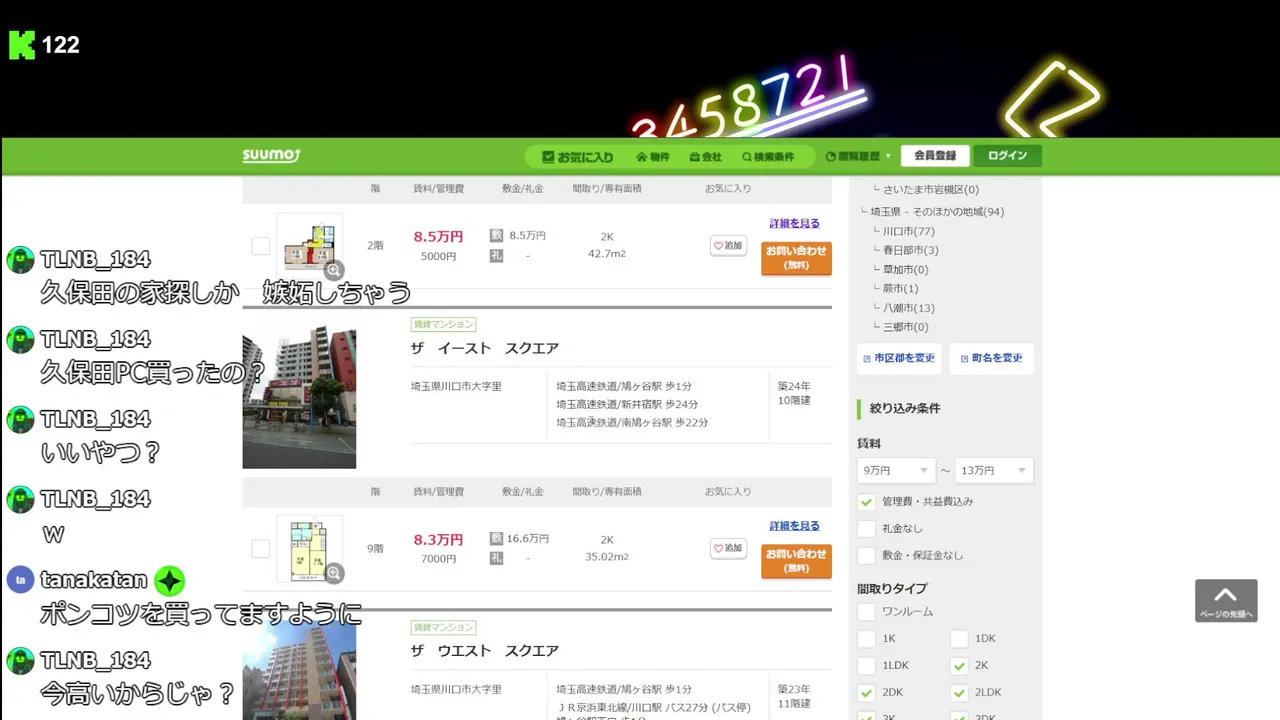Image resolution: width=1280 pixels, height=720 pixels.
Task: Click the 町名を変更 button
Action: [991, 358]
